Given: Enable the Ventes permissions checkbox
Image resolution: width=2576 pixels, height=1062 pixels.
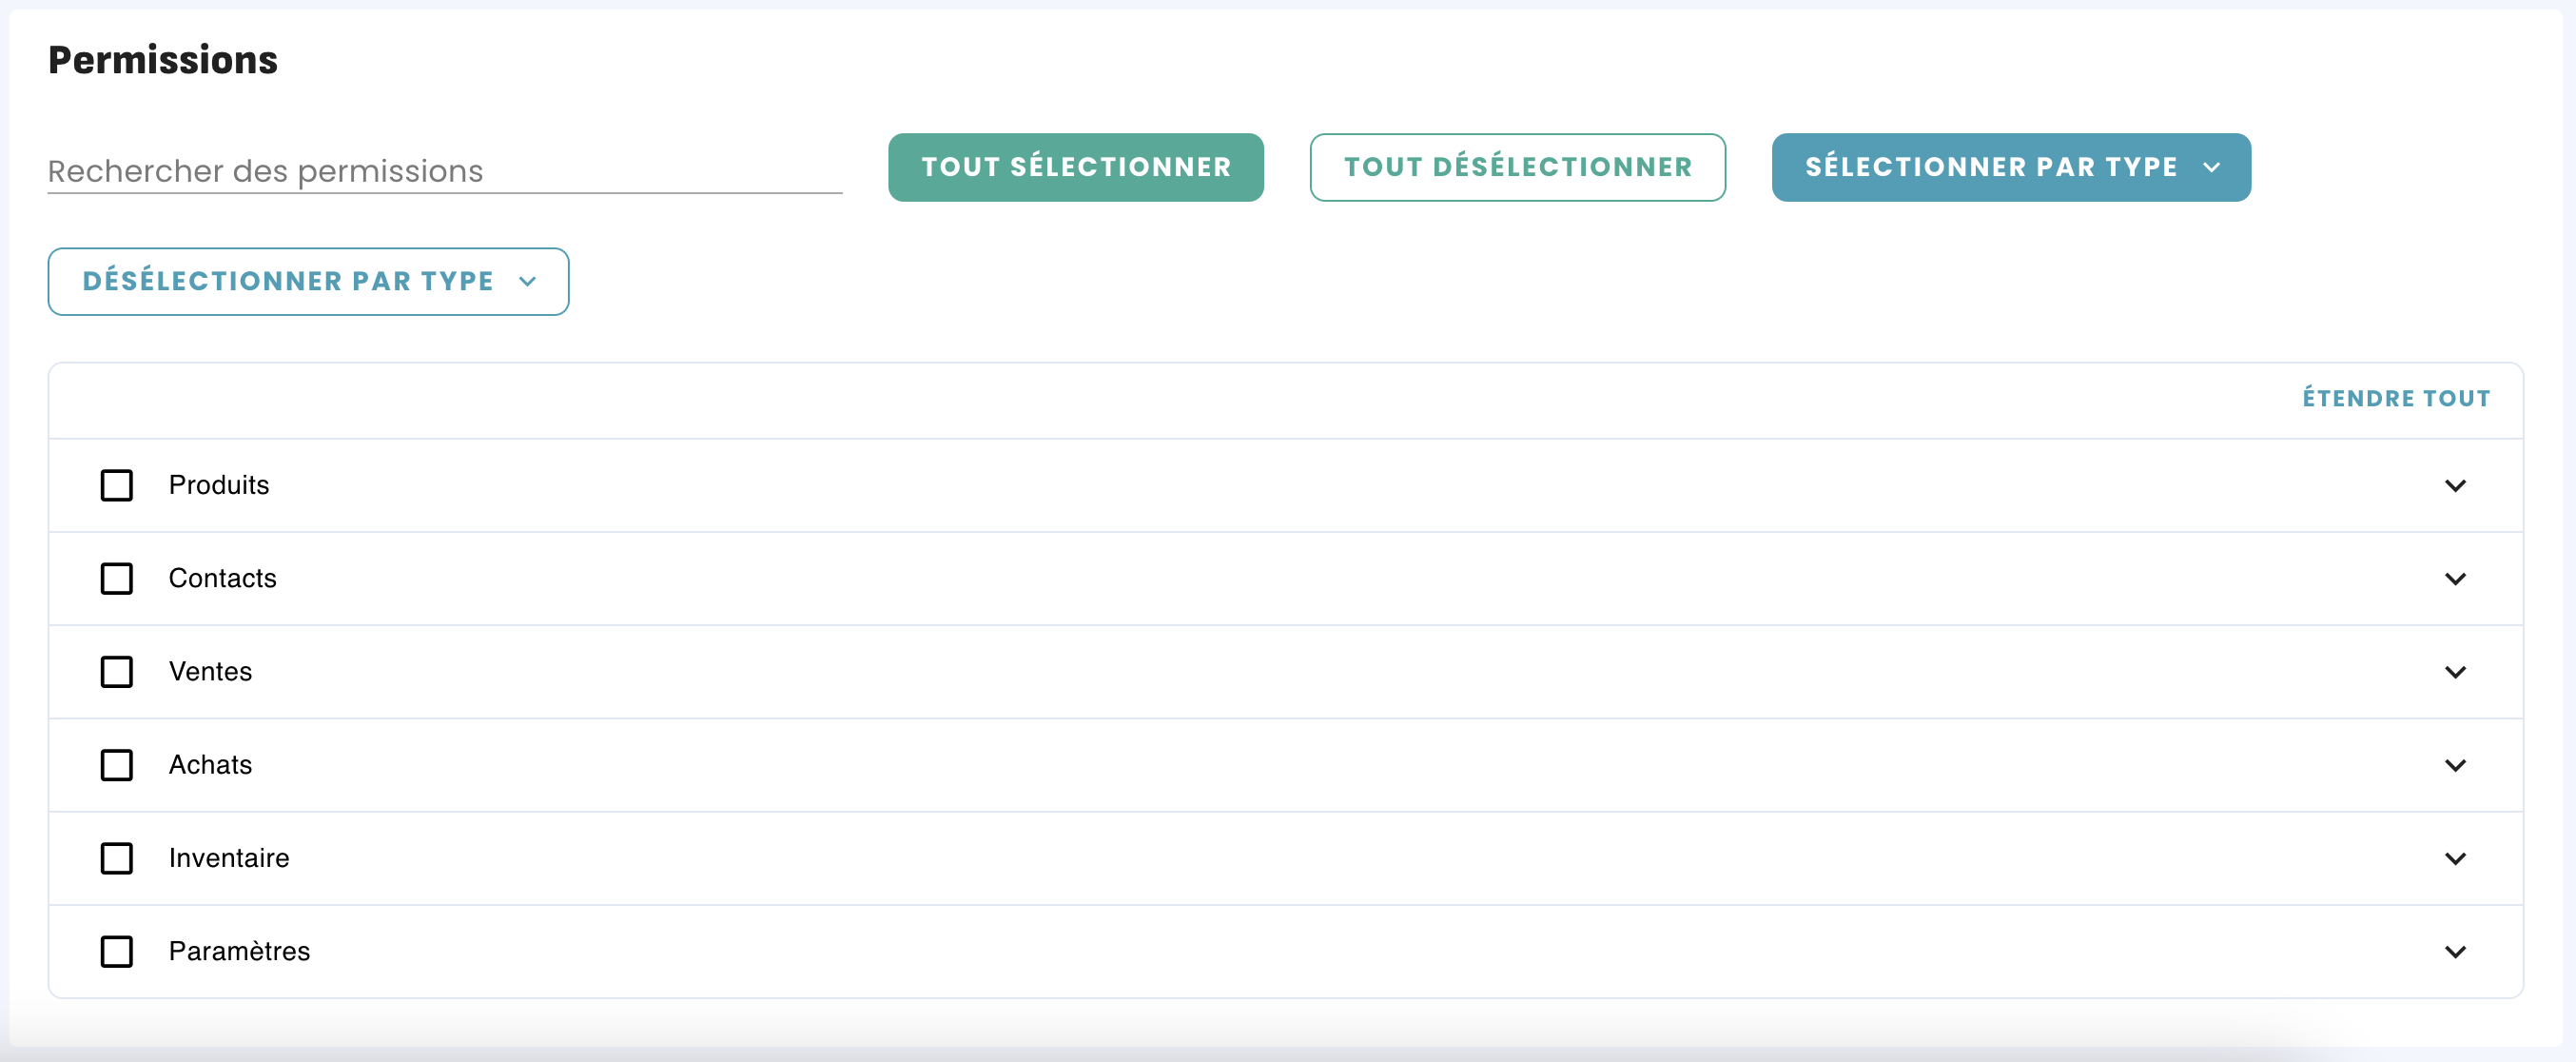Looking at the screenshot, I should point(117,672).
